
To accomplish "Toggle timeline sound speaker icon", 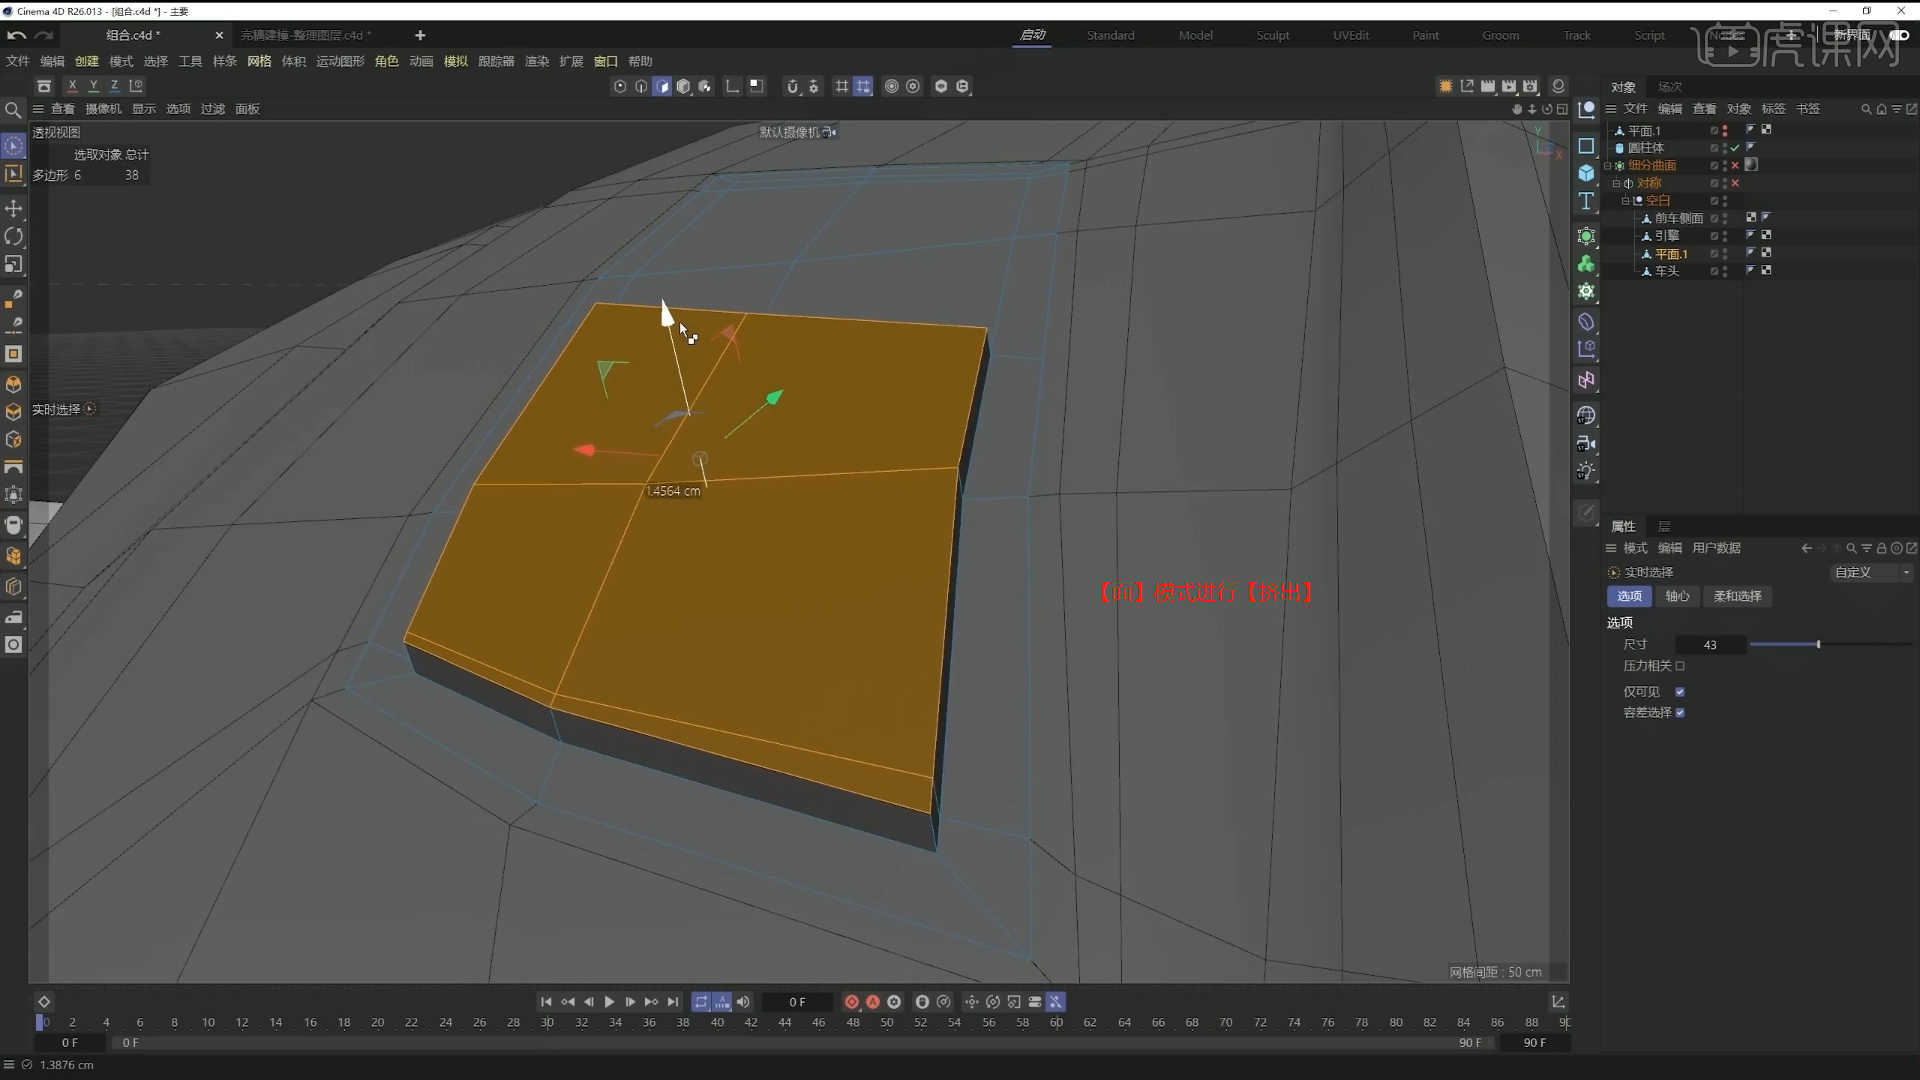I will coord(743,1002).
